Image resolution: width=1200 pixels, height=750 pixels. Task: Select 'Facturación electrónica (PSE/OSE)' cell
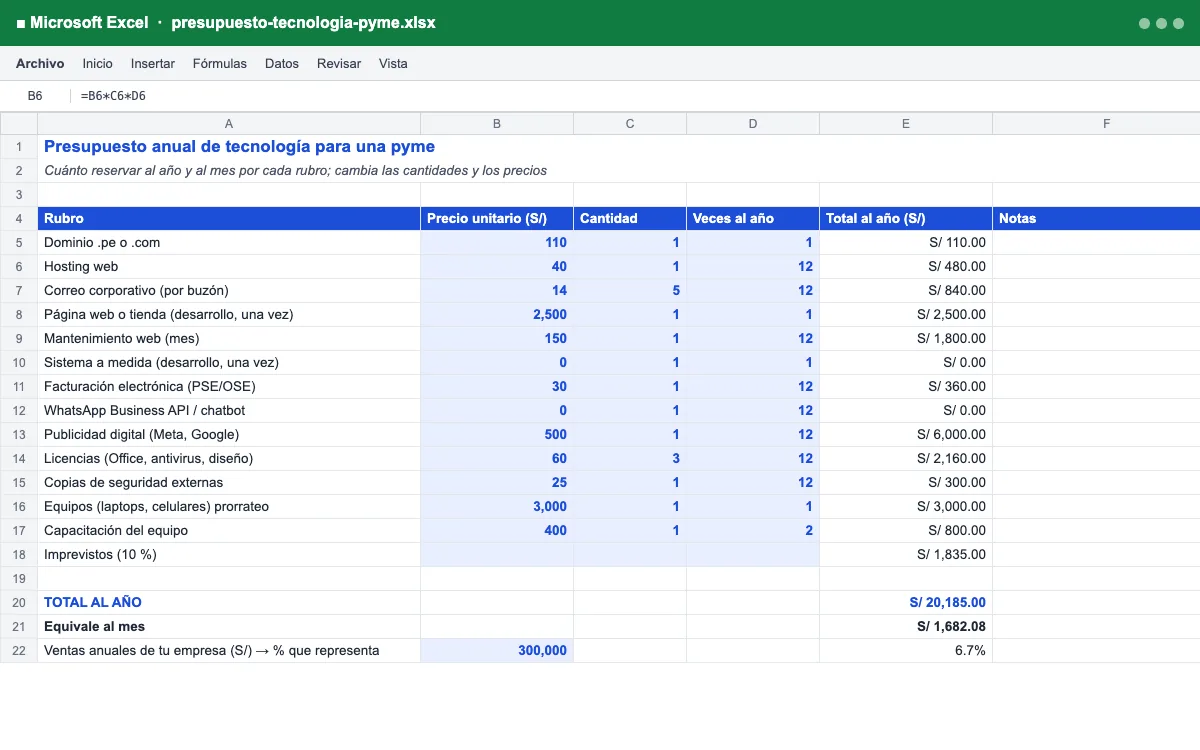[229, 386]
